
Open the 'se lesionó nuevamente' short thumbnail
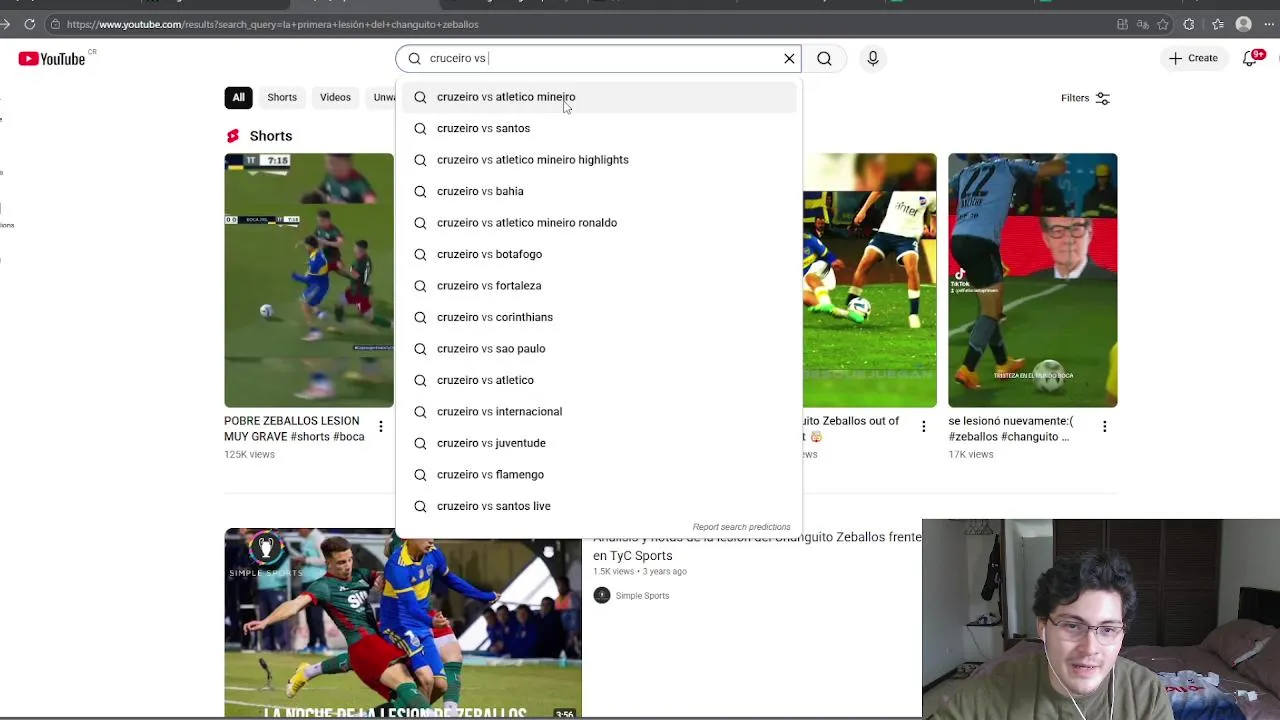1032,280
